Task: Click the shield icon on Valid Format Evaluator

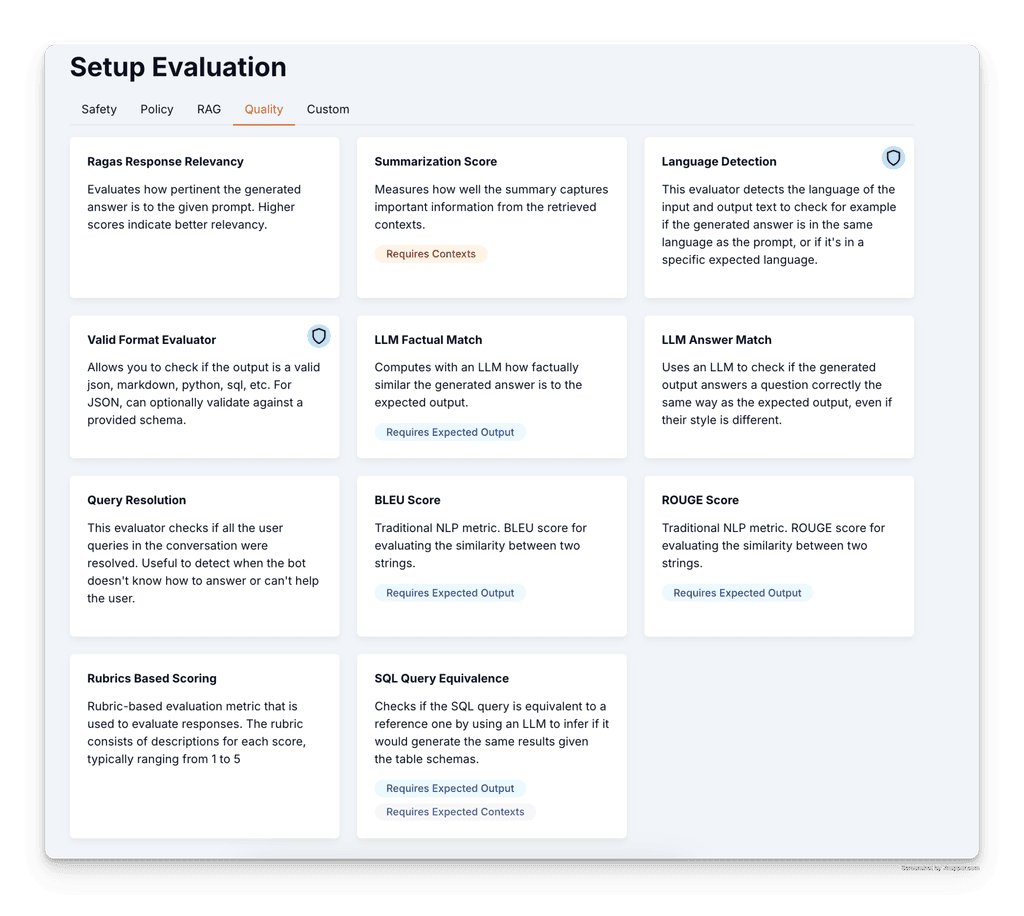Action: (x=319, y=336)
